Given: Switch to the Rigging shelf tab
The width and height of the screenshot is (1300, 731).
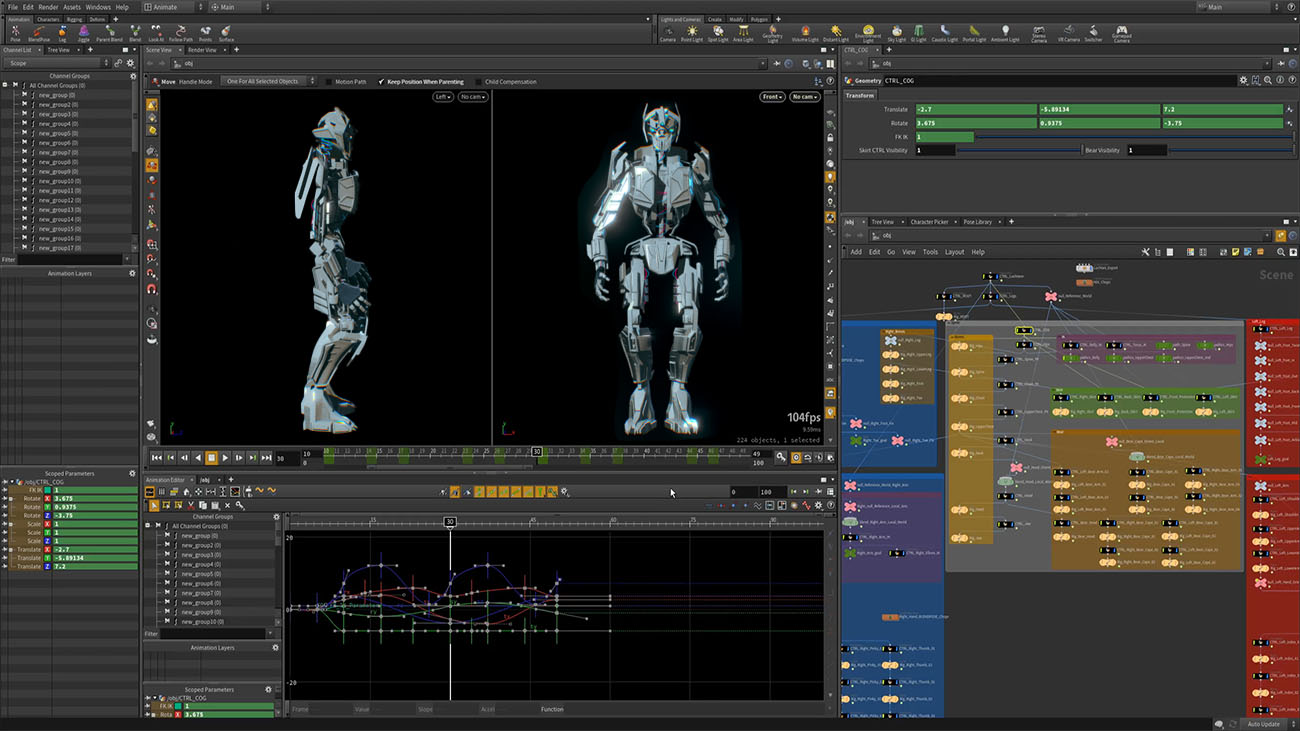Looking at the screenshot, I should 75,19.
